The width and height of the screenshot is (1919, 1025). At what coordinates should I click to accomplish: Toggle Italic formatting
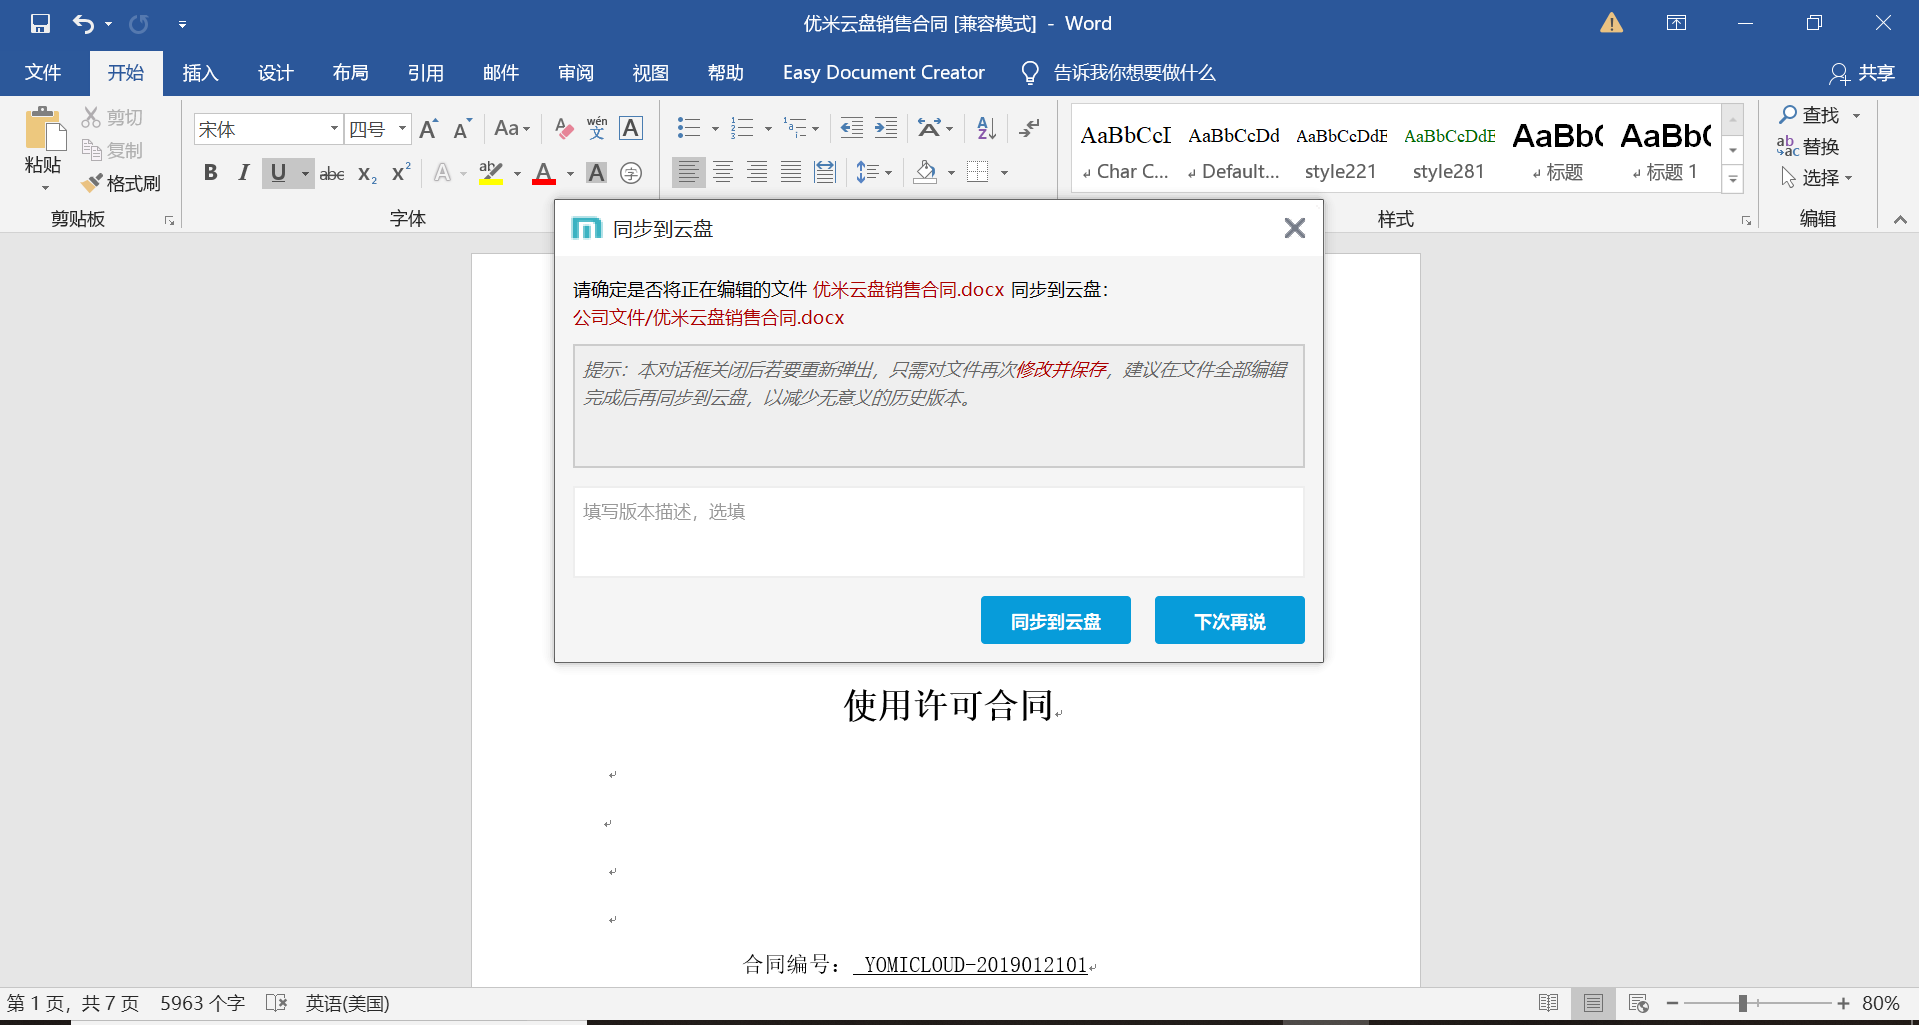pyautogui.click(x=243, y=173)
